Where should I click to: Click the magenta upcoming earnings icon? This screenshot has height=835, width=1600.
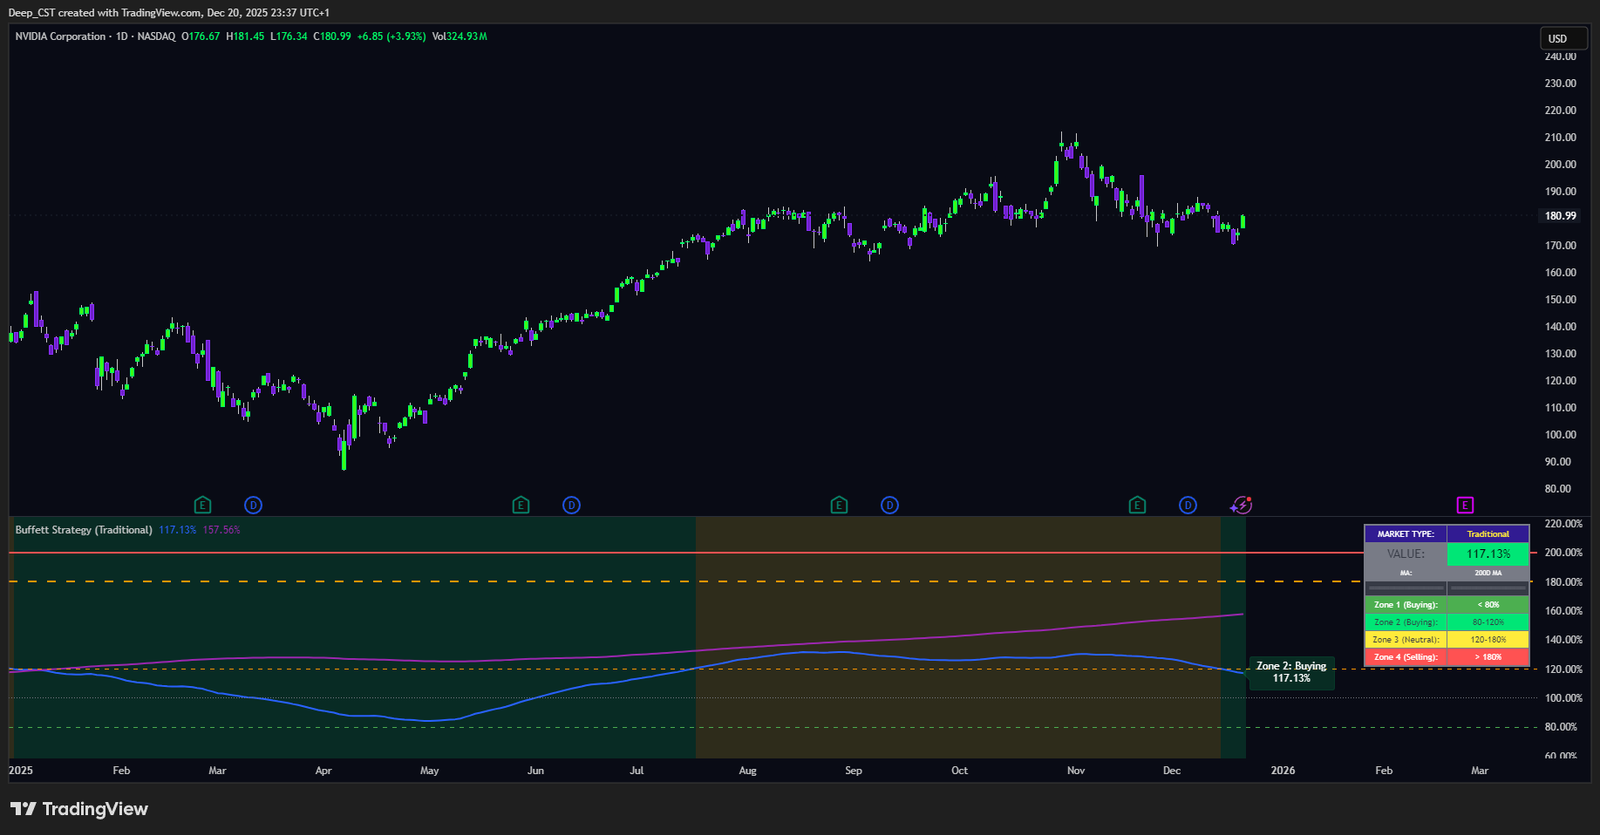[1465, 505]
